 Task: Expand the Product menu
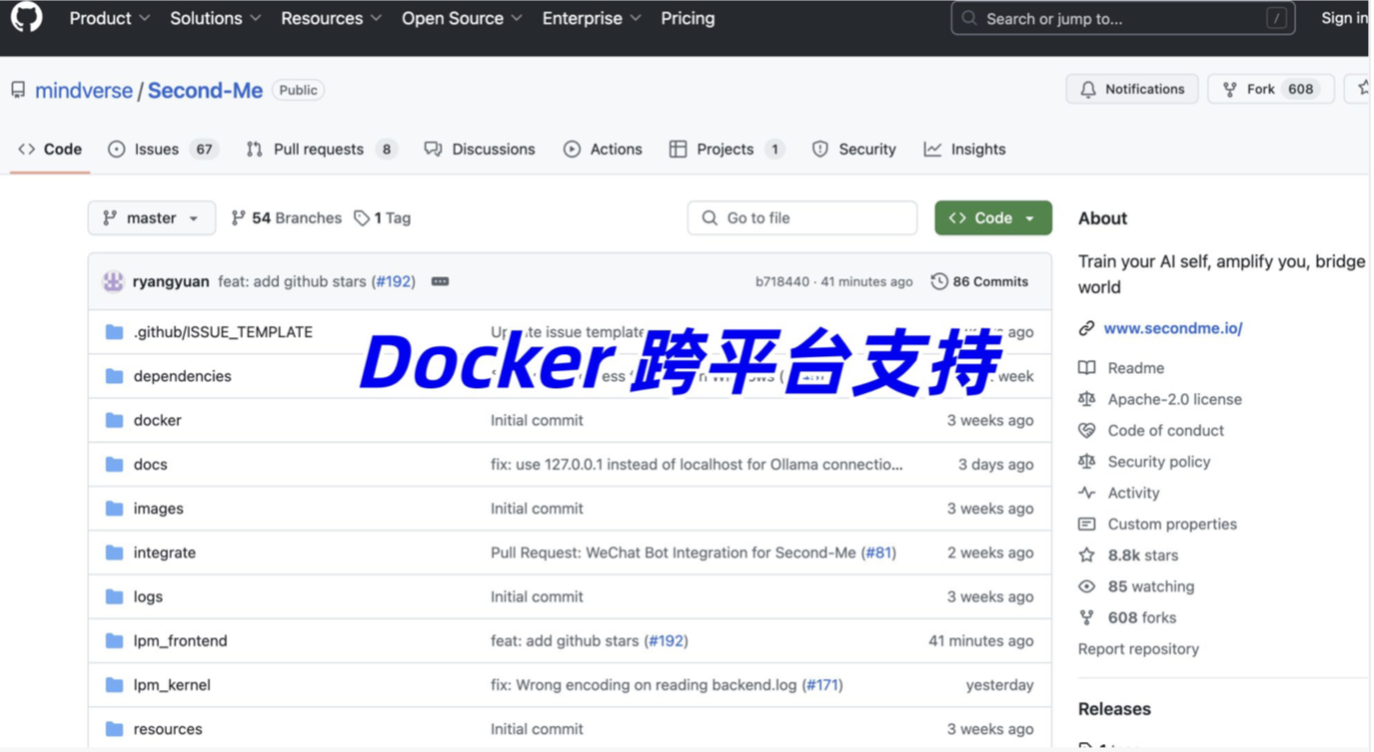110,18
